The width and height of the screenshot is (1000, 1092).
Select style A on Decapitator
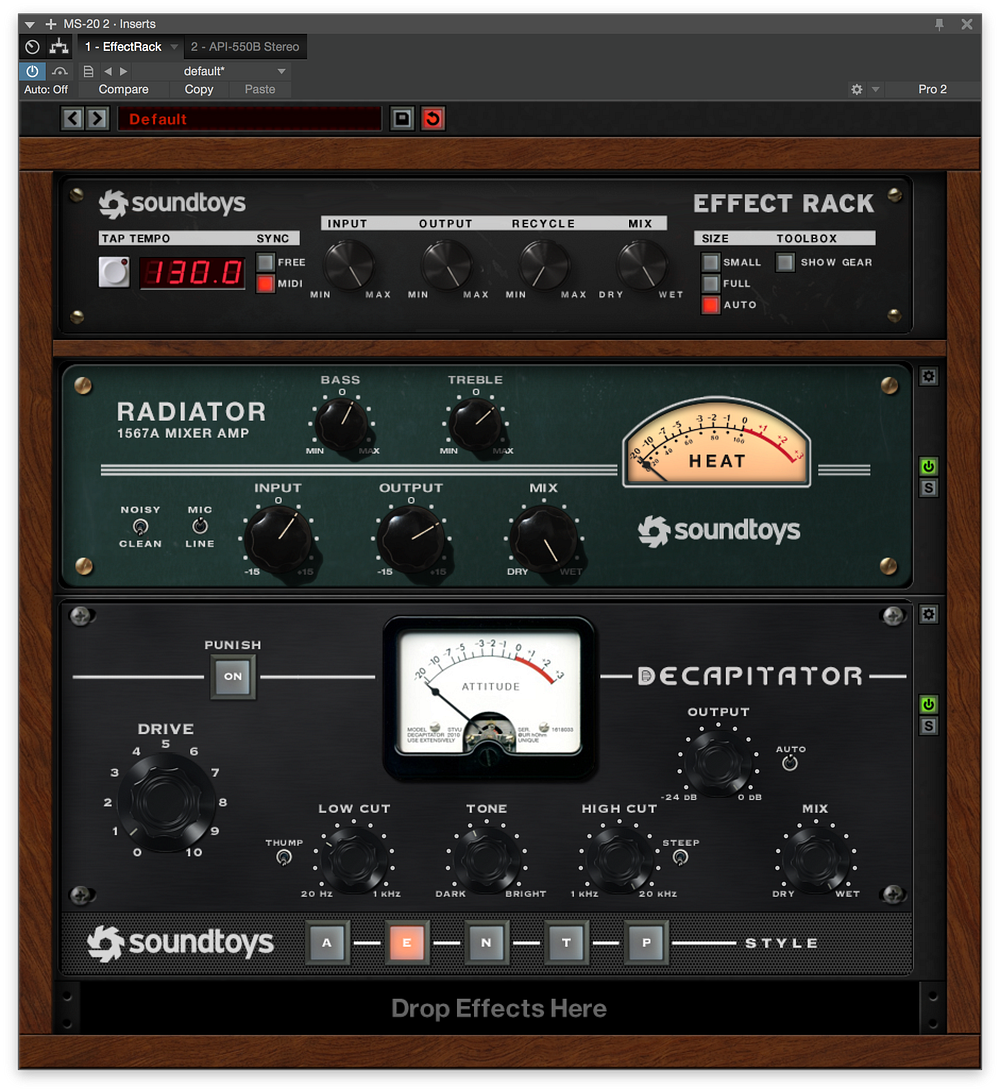tap(327, 942)
